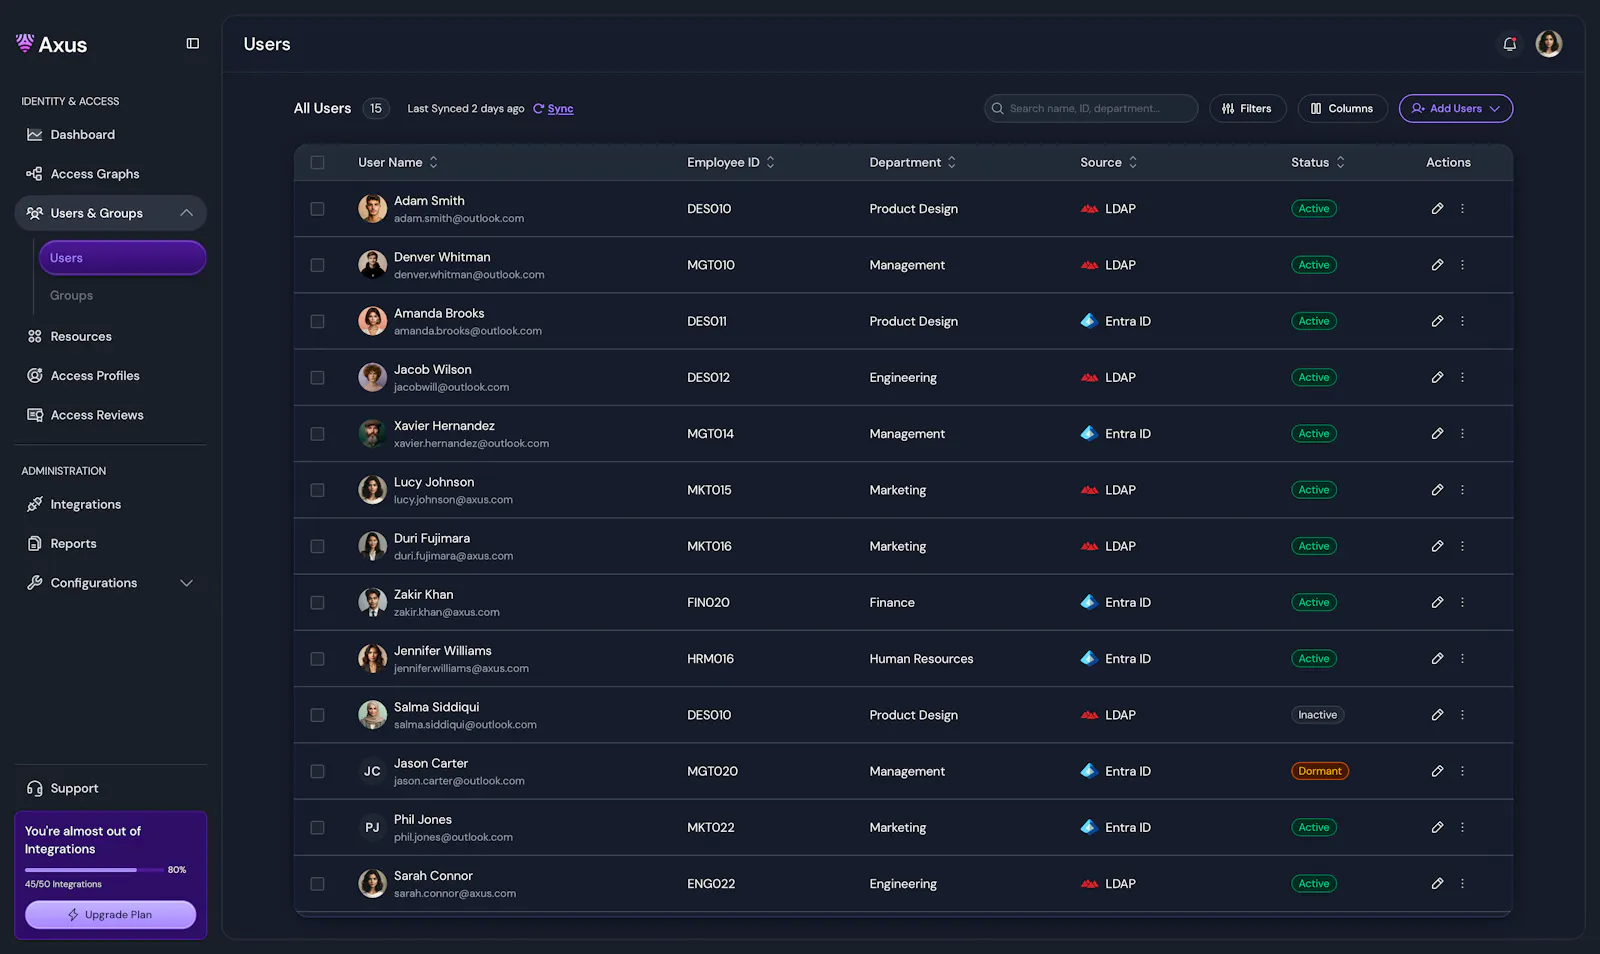The image size is (1600, 954).
Task: Open Access Reviews section
Action: (x=97, y=415)
